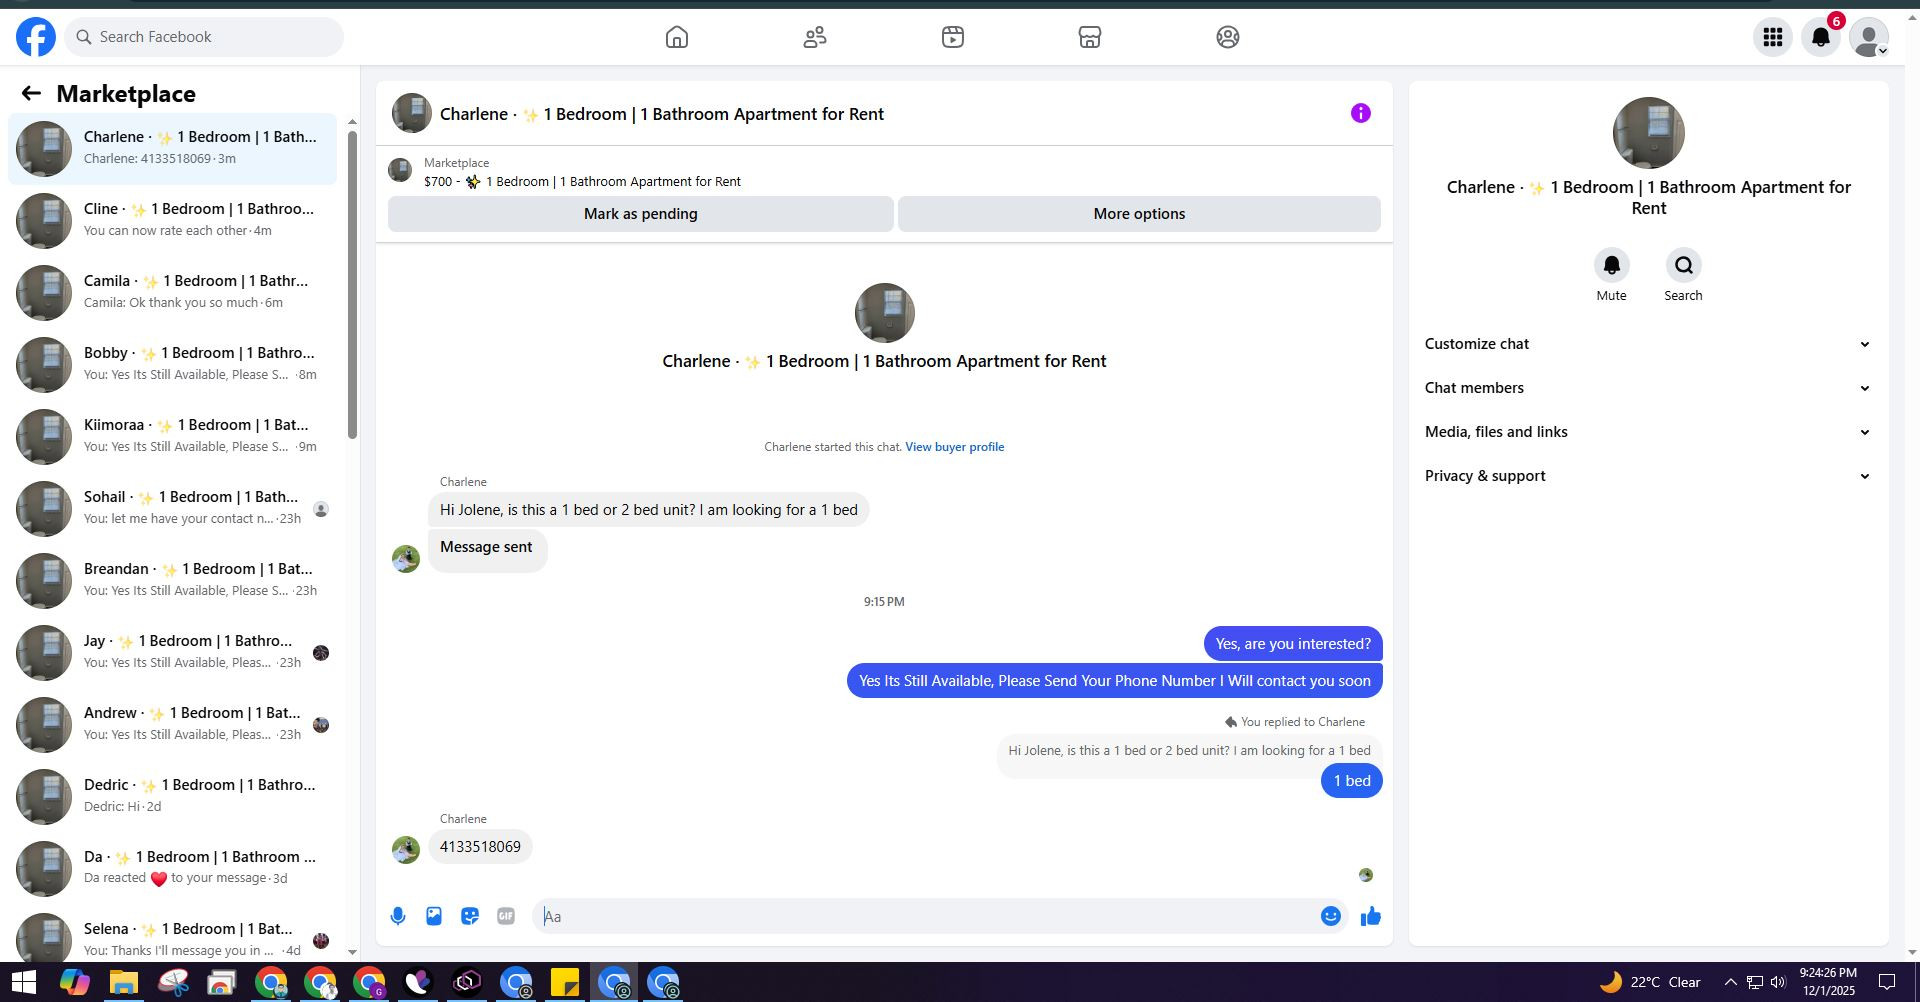Click the quoted reply 'Hi Jolene' bubble
This screenshot has height=1002, width=1920.
click(1189, 751)
